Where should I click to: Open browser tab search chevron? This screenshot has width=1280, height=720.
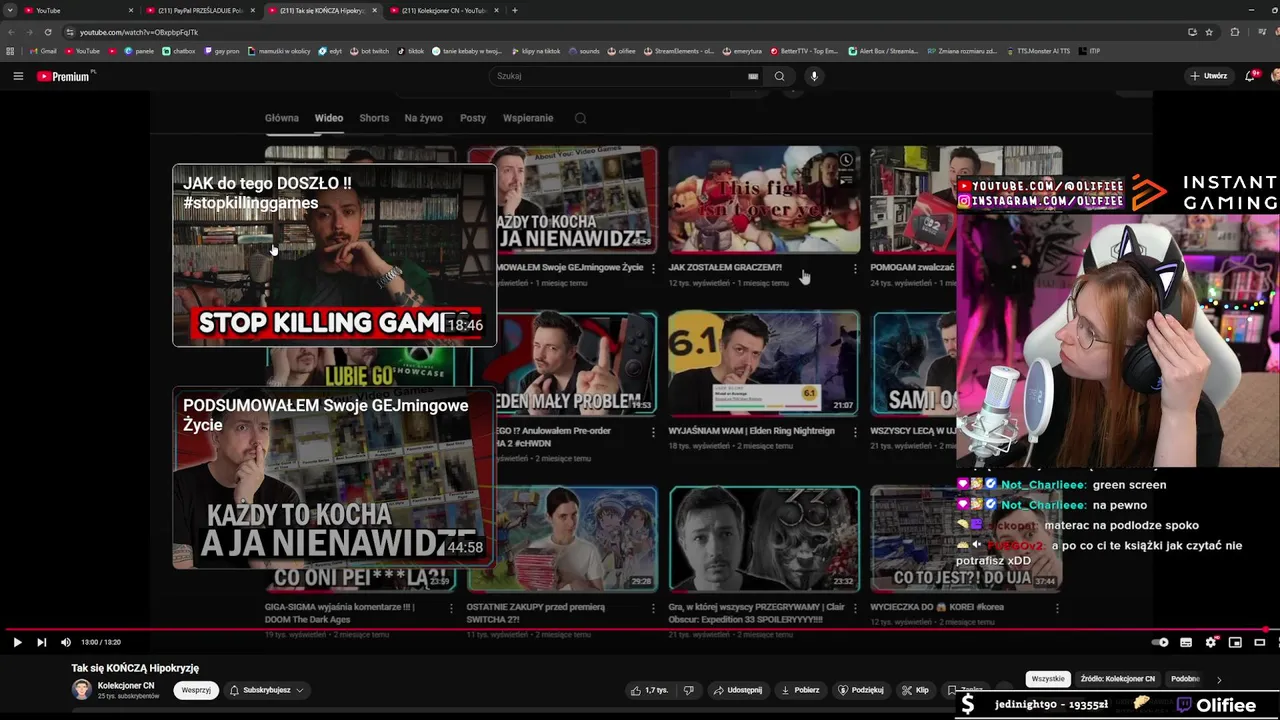[x=10, y=10]
